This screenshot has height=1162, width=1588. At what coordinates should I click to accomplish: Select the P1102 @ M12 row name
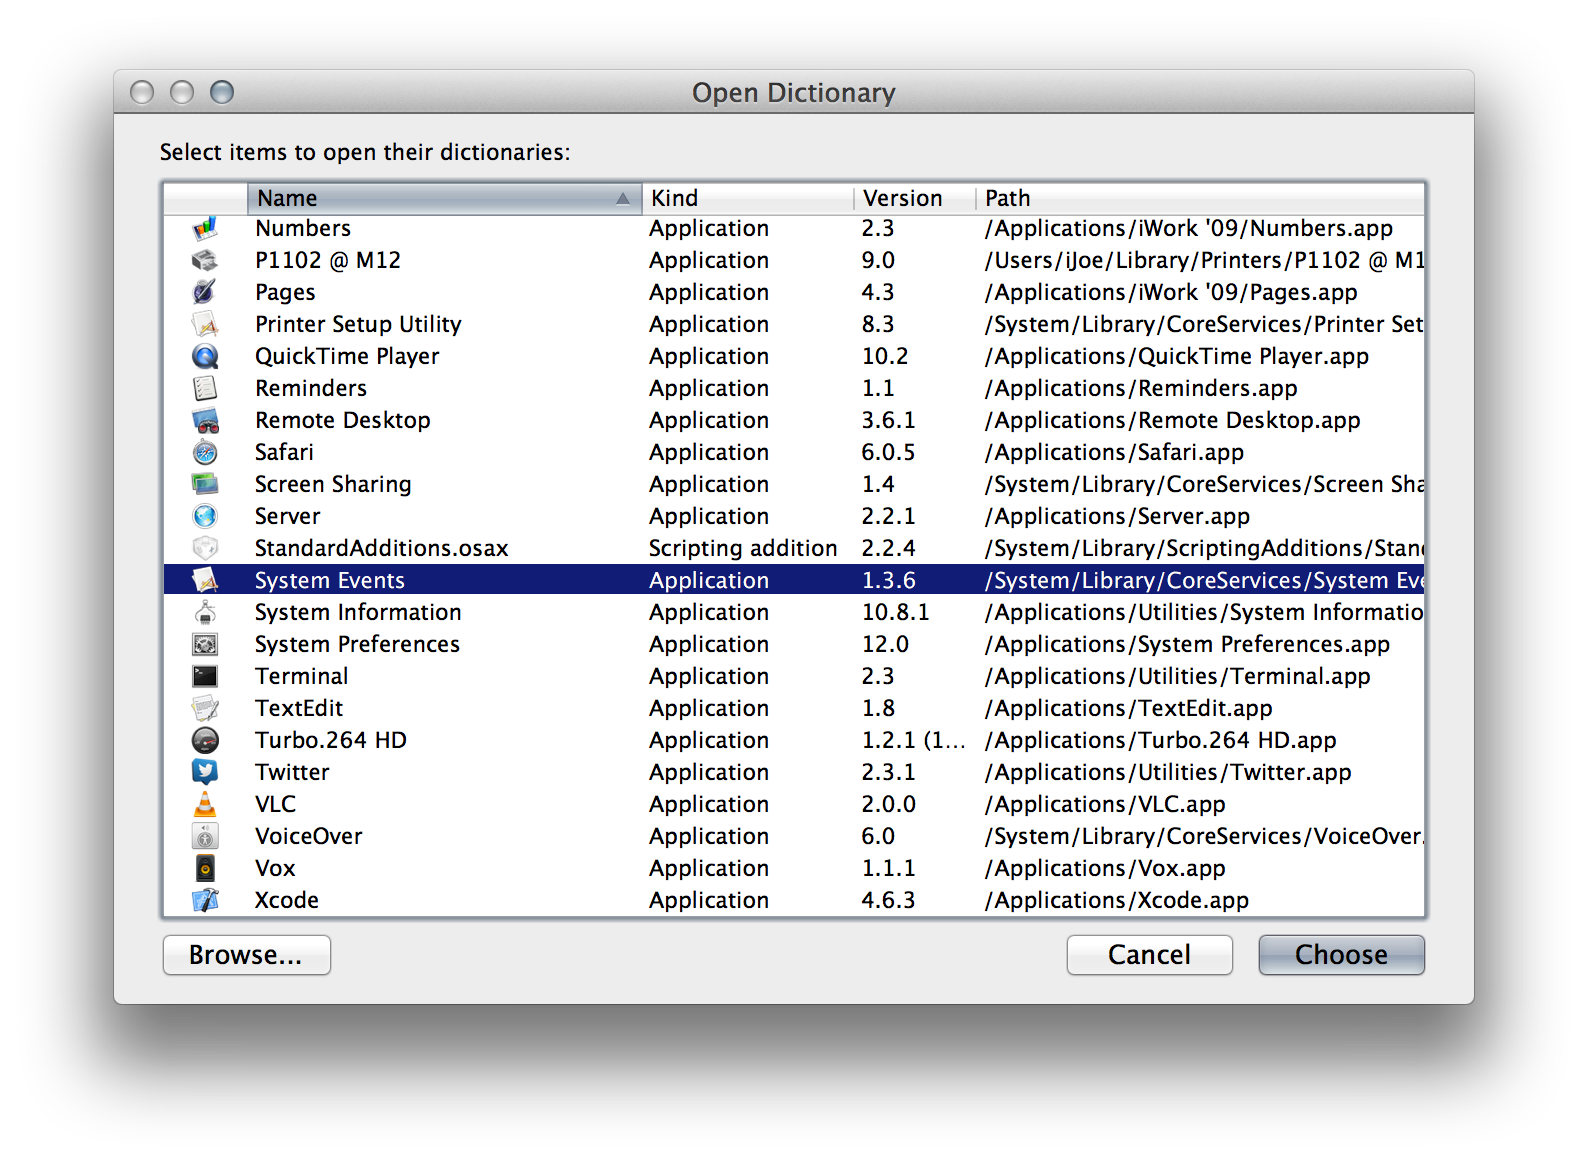[x=328, y=260]
